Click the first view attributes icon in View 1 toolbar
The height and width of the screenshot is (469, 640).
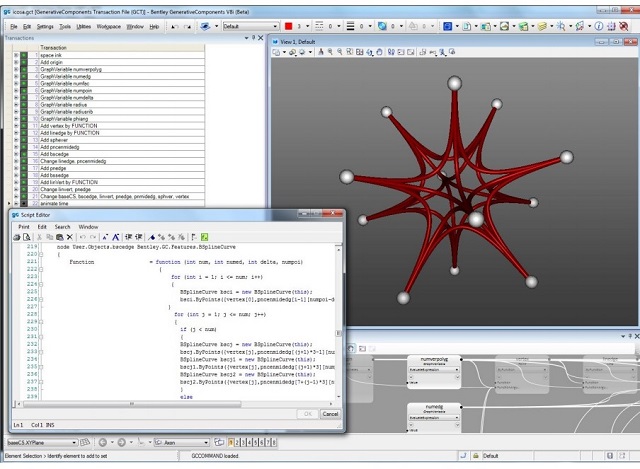click(277, 52)
